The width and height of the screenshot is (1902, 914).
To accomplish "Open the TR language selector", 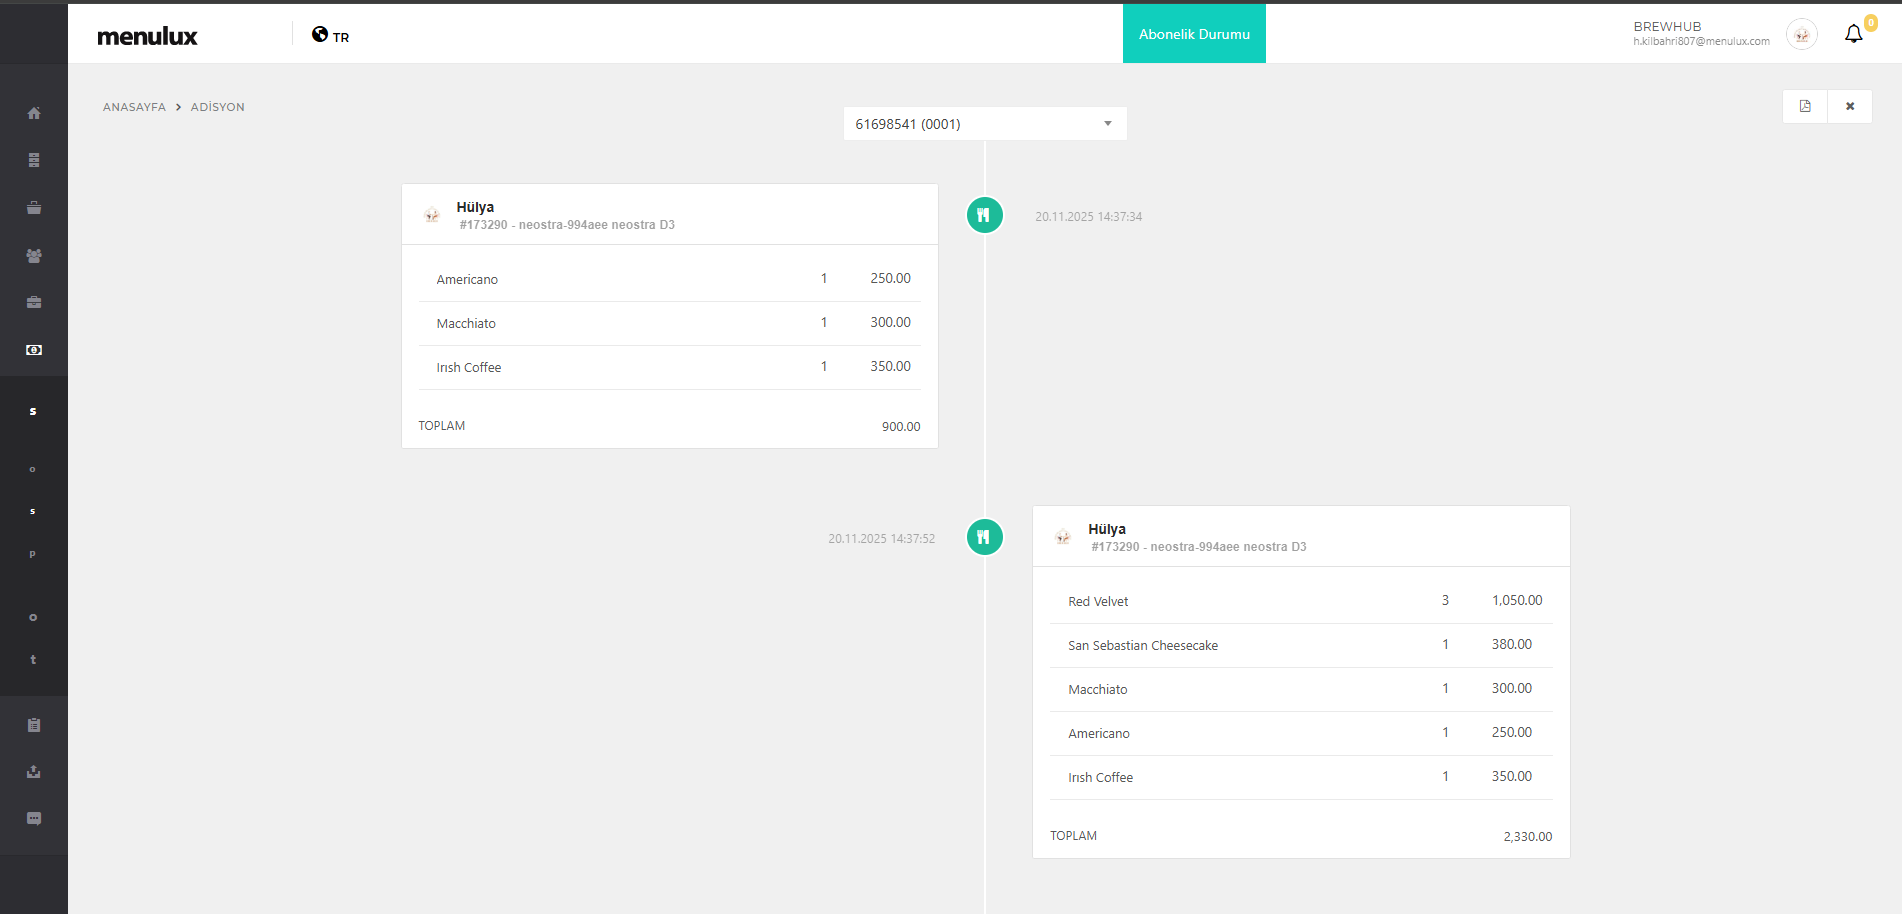I will [x=330, y=36].
